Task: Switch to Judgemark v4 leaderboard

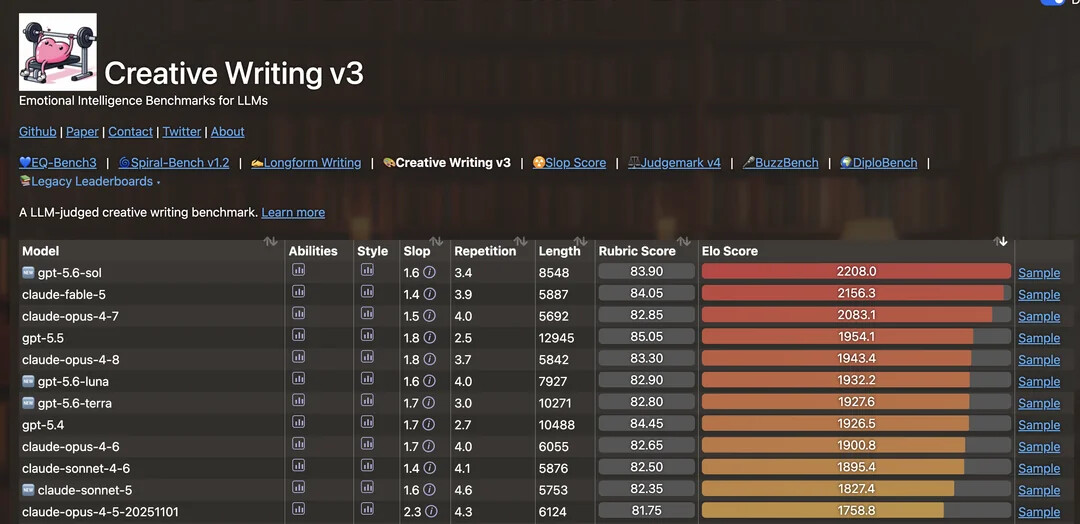Action: [674, 163]
